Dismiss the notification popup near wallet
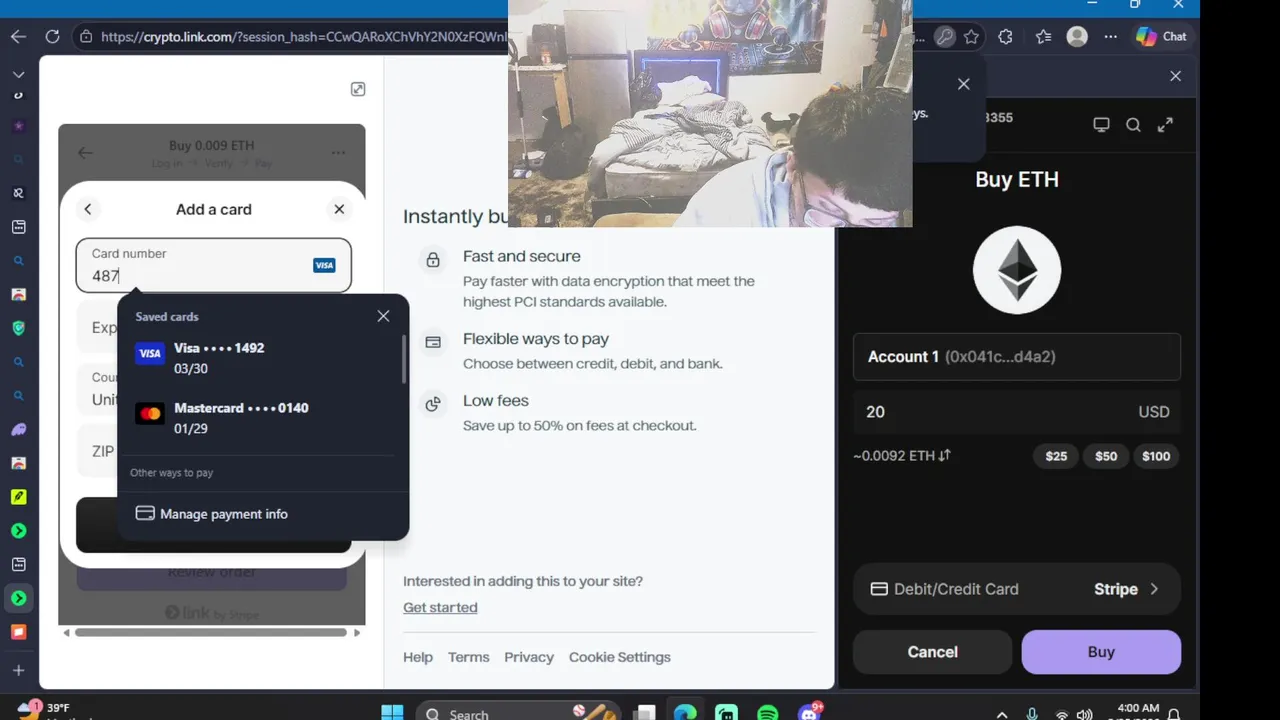This screenshot has width=1280, height=720. pyautogui.click(x=964, y=84)
